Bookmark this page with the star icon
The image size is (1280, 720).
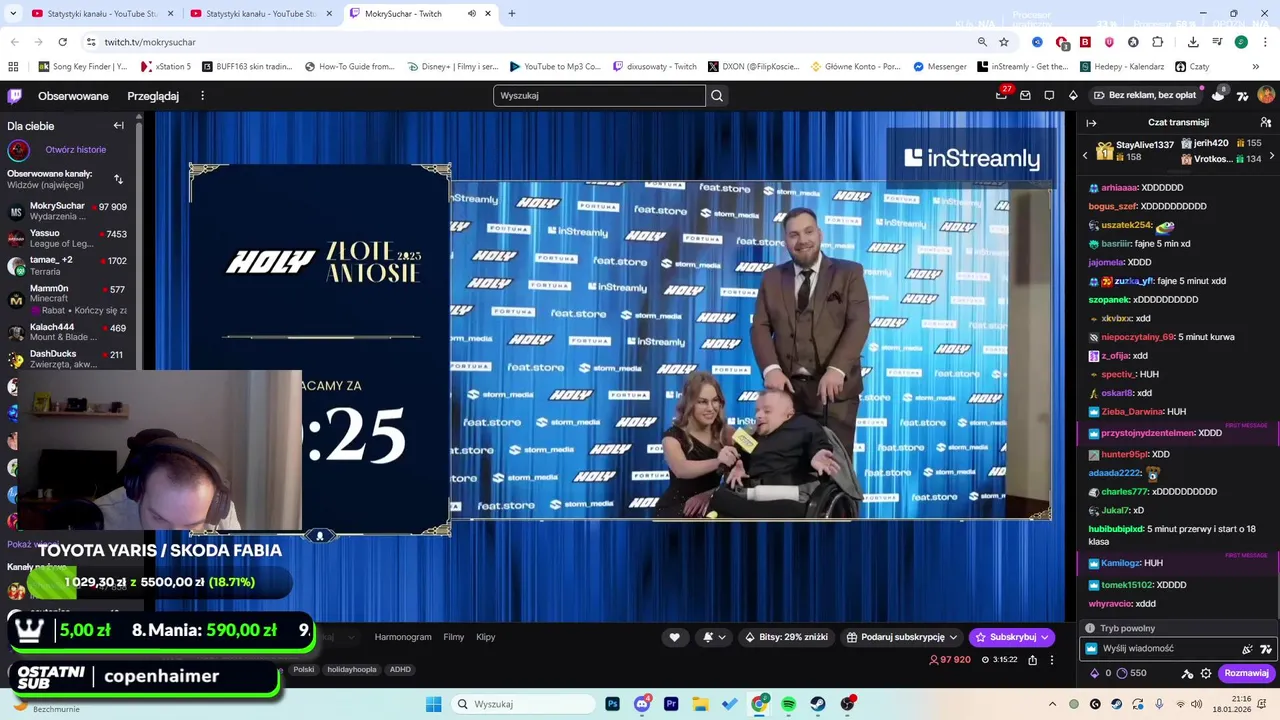click(x=1004, y=42)
